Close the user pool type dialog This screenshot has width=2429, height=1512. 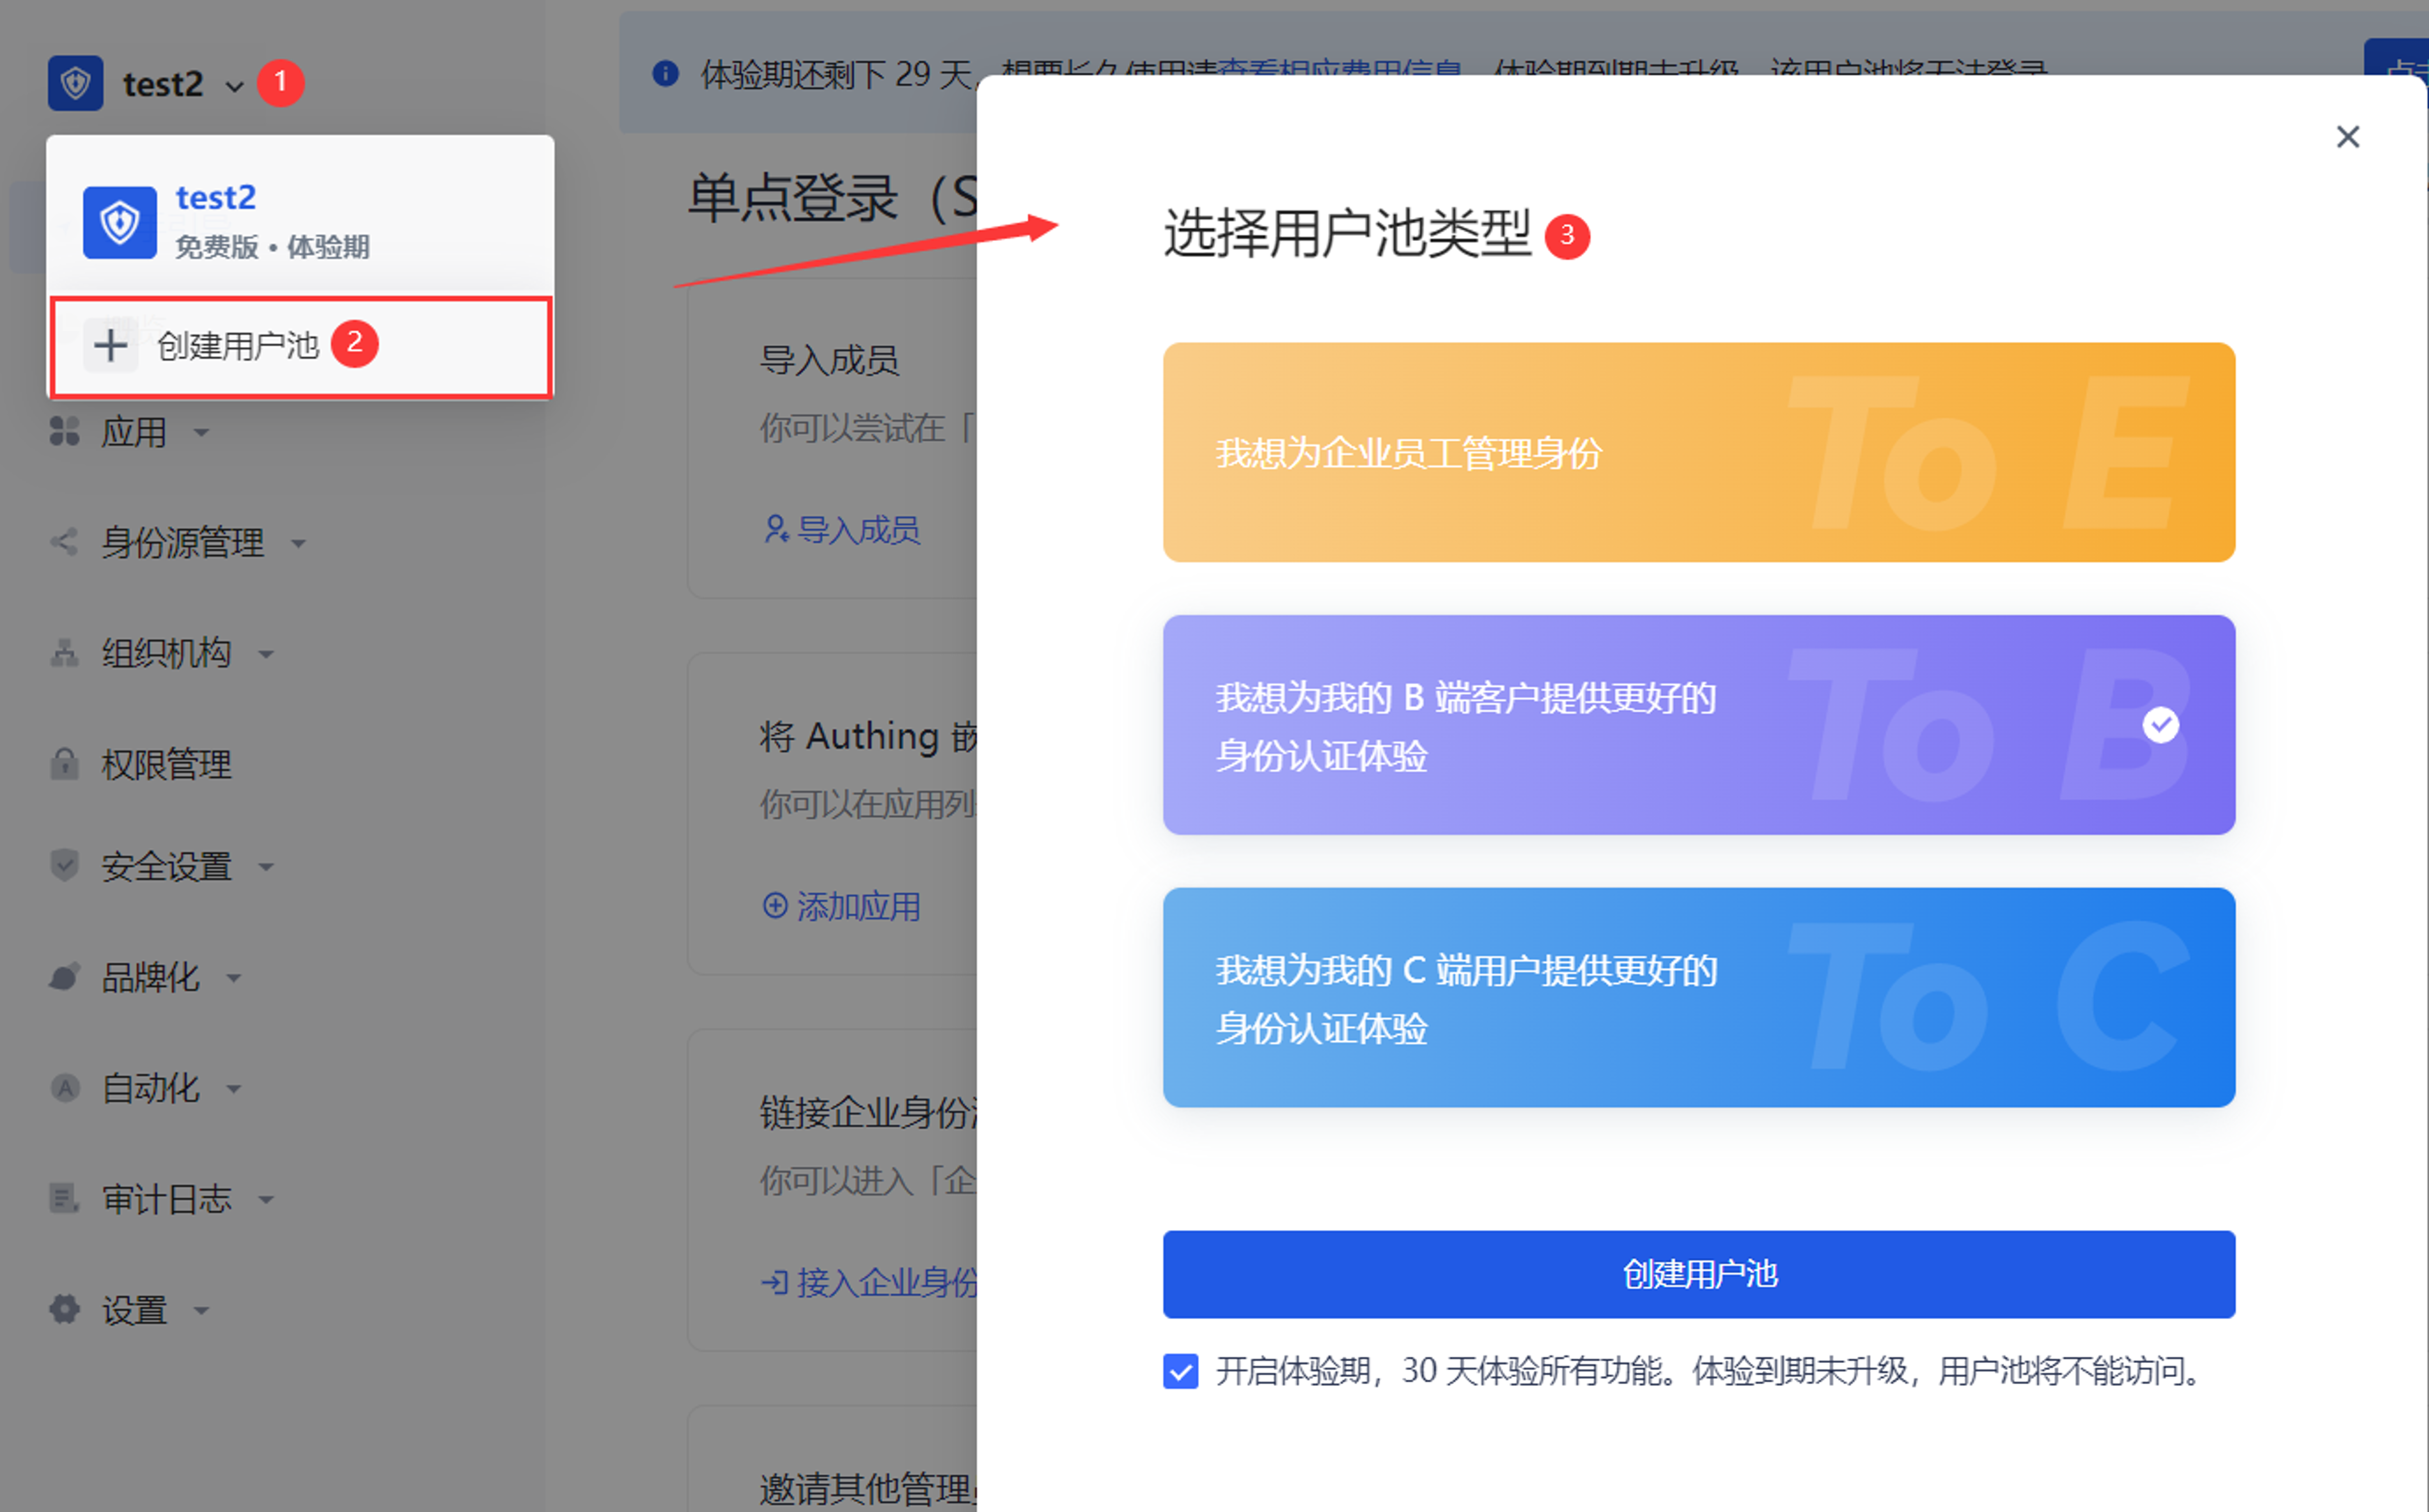[2347, 137]
